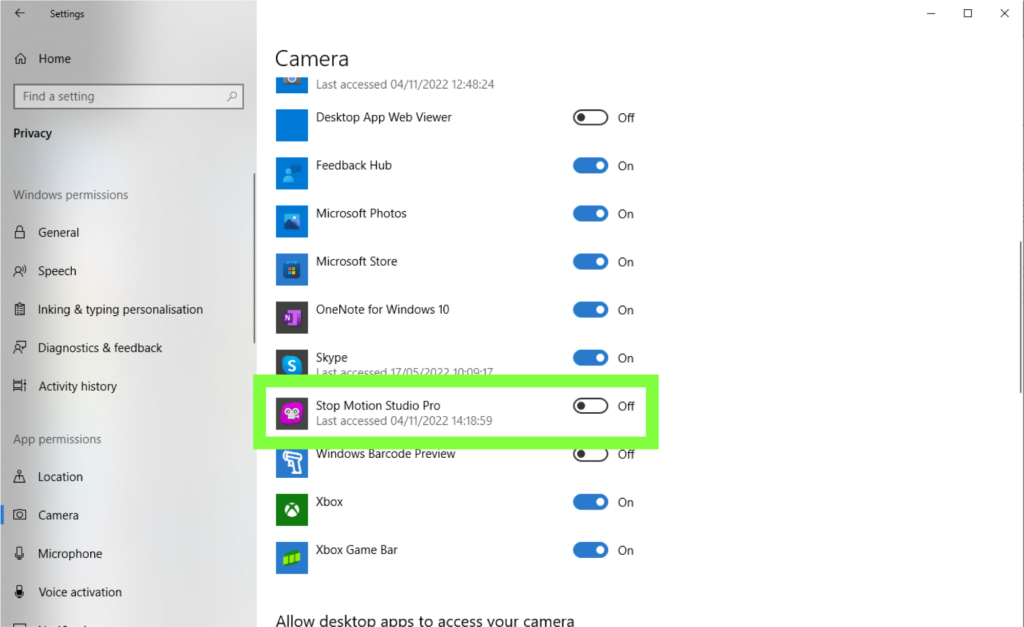The image size is (1024, 627).
Task: Click the sidebar vertical scrollbar
Action: coord(254,258)
